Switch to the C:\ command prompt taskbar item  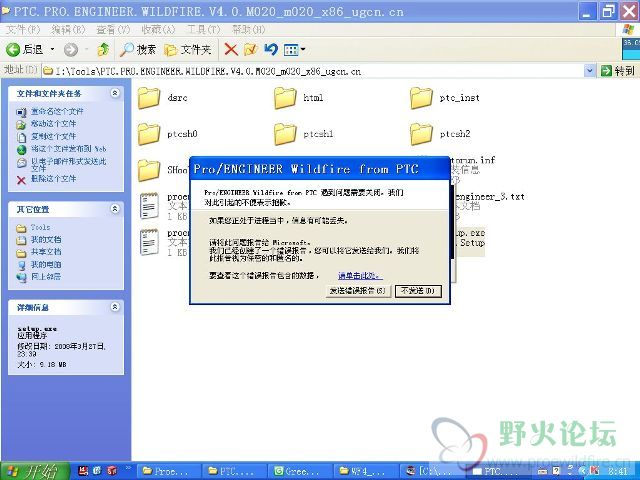(432, 471)
